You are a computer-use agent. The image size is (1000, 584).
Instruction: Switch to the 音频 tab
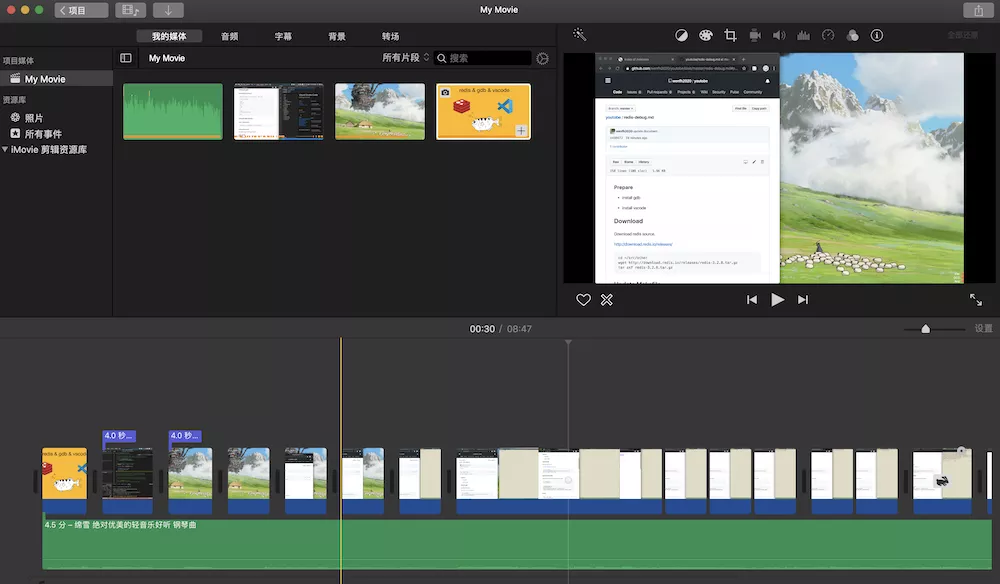point(229,36)
